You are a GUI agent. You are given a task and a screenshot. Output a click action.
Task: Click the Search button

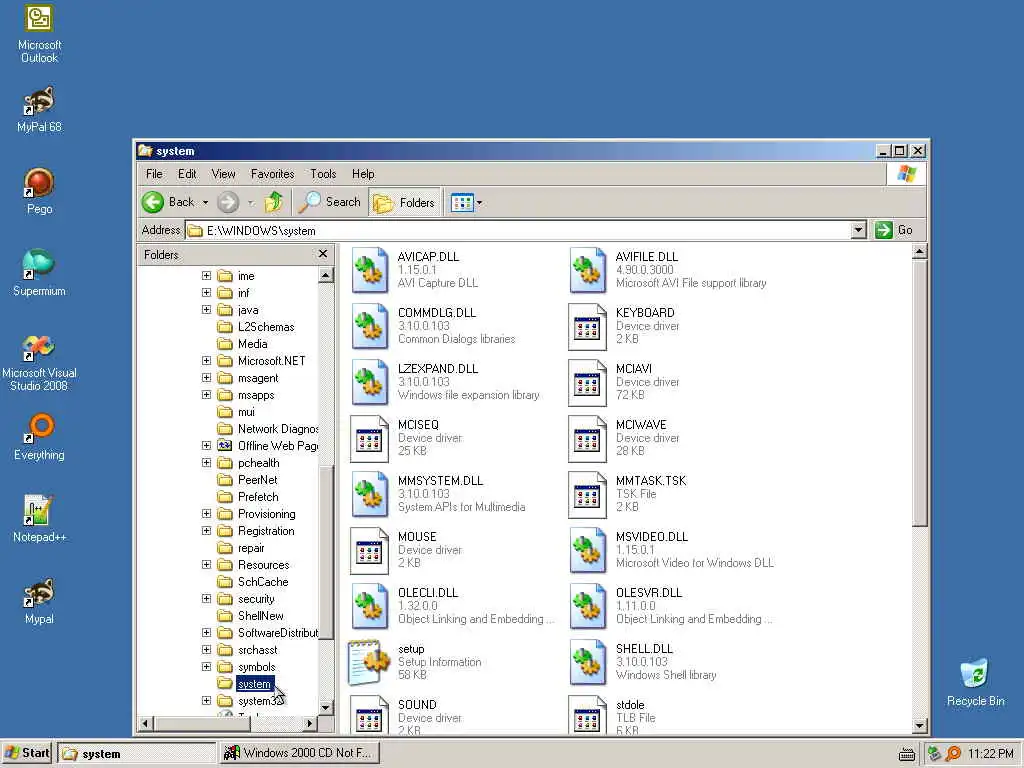click(x=330, y=202)
